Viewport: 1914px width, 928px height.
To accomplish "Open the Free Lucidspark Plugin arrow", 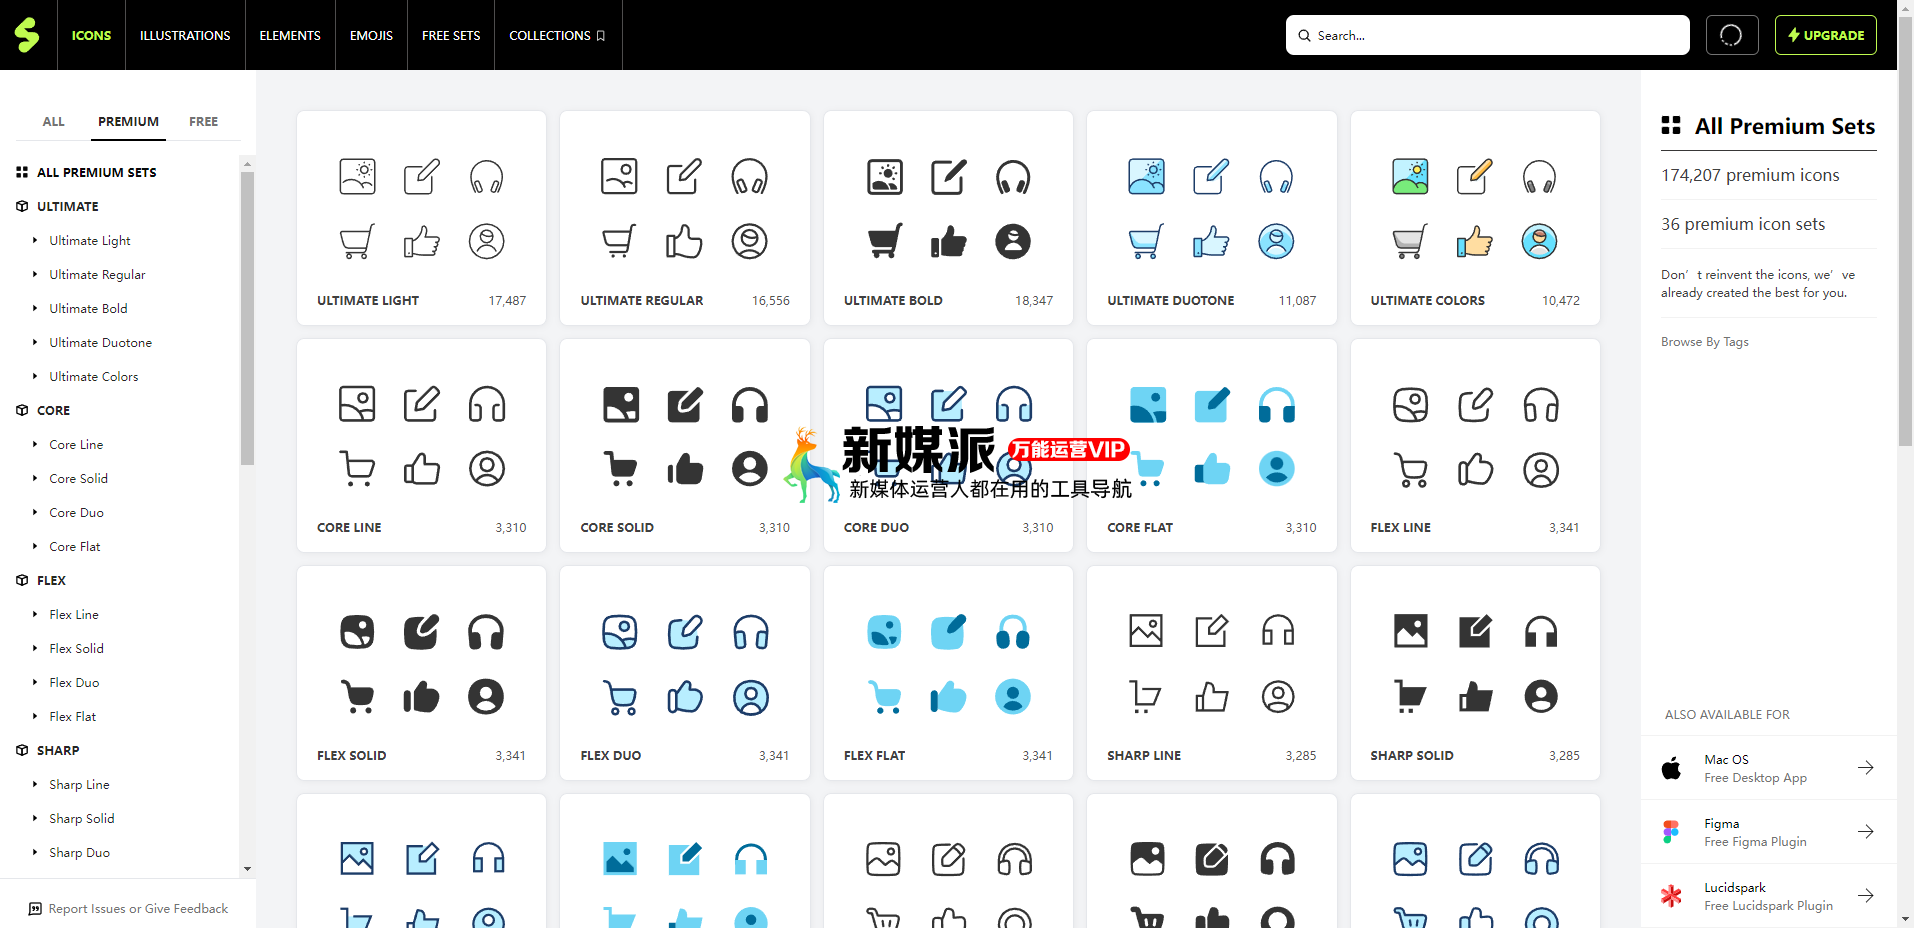I will (x=1865, y=896).
